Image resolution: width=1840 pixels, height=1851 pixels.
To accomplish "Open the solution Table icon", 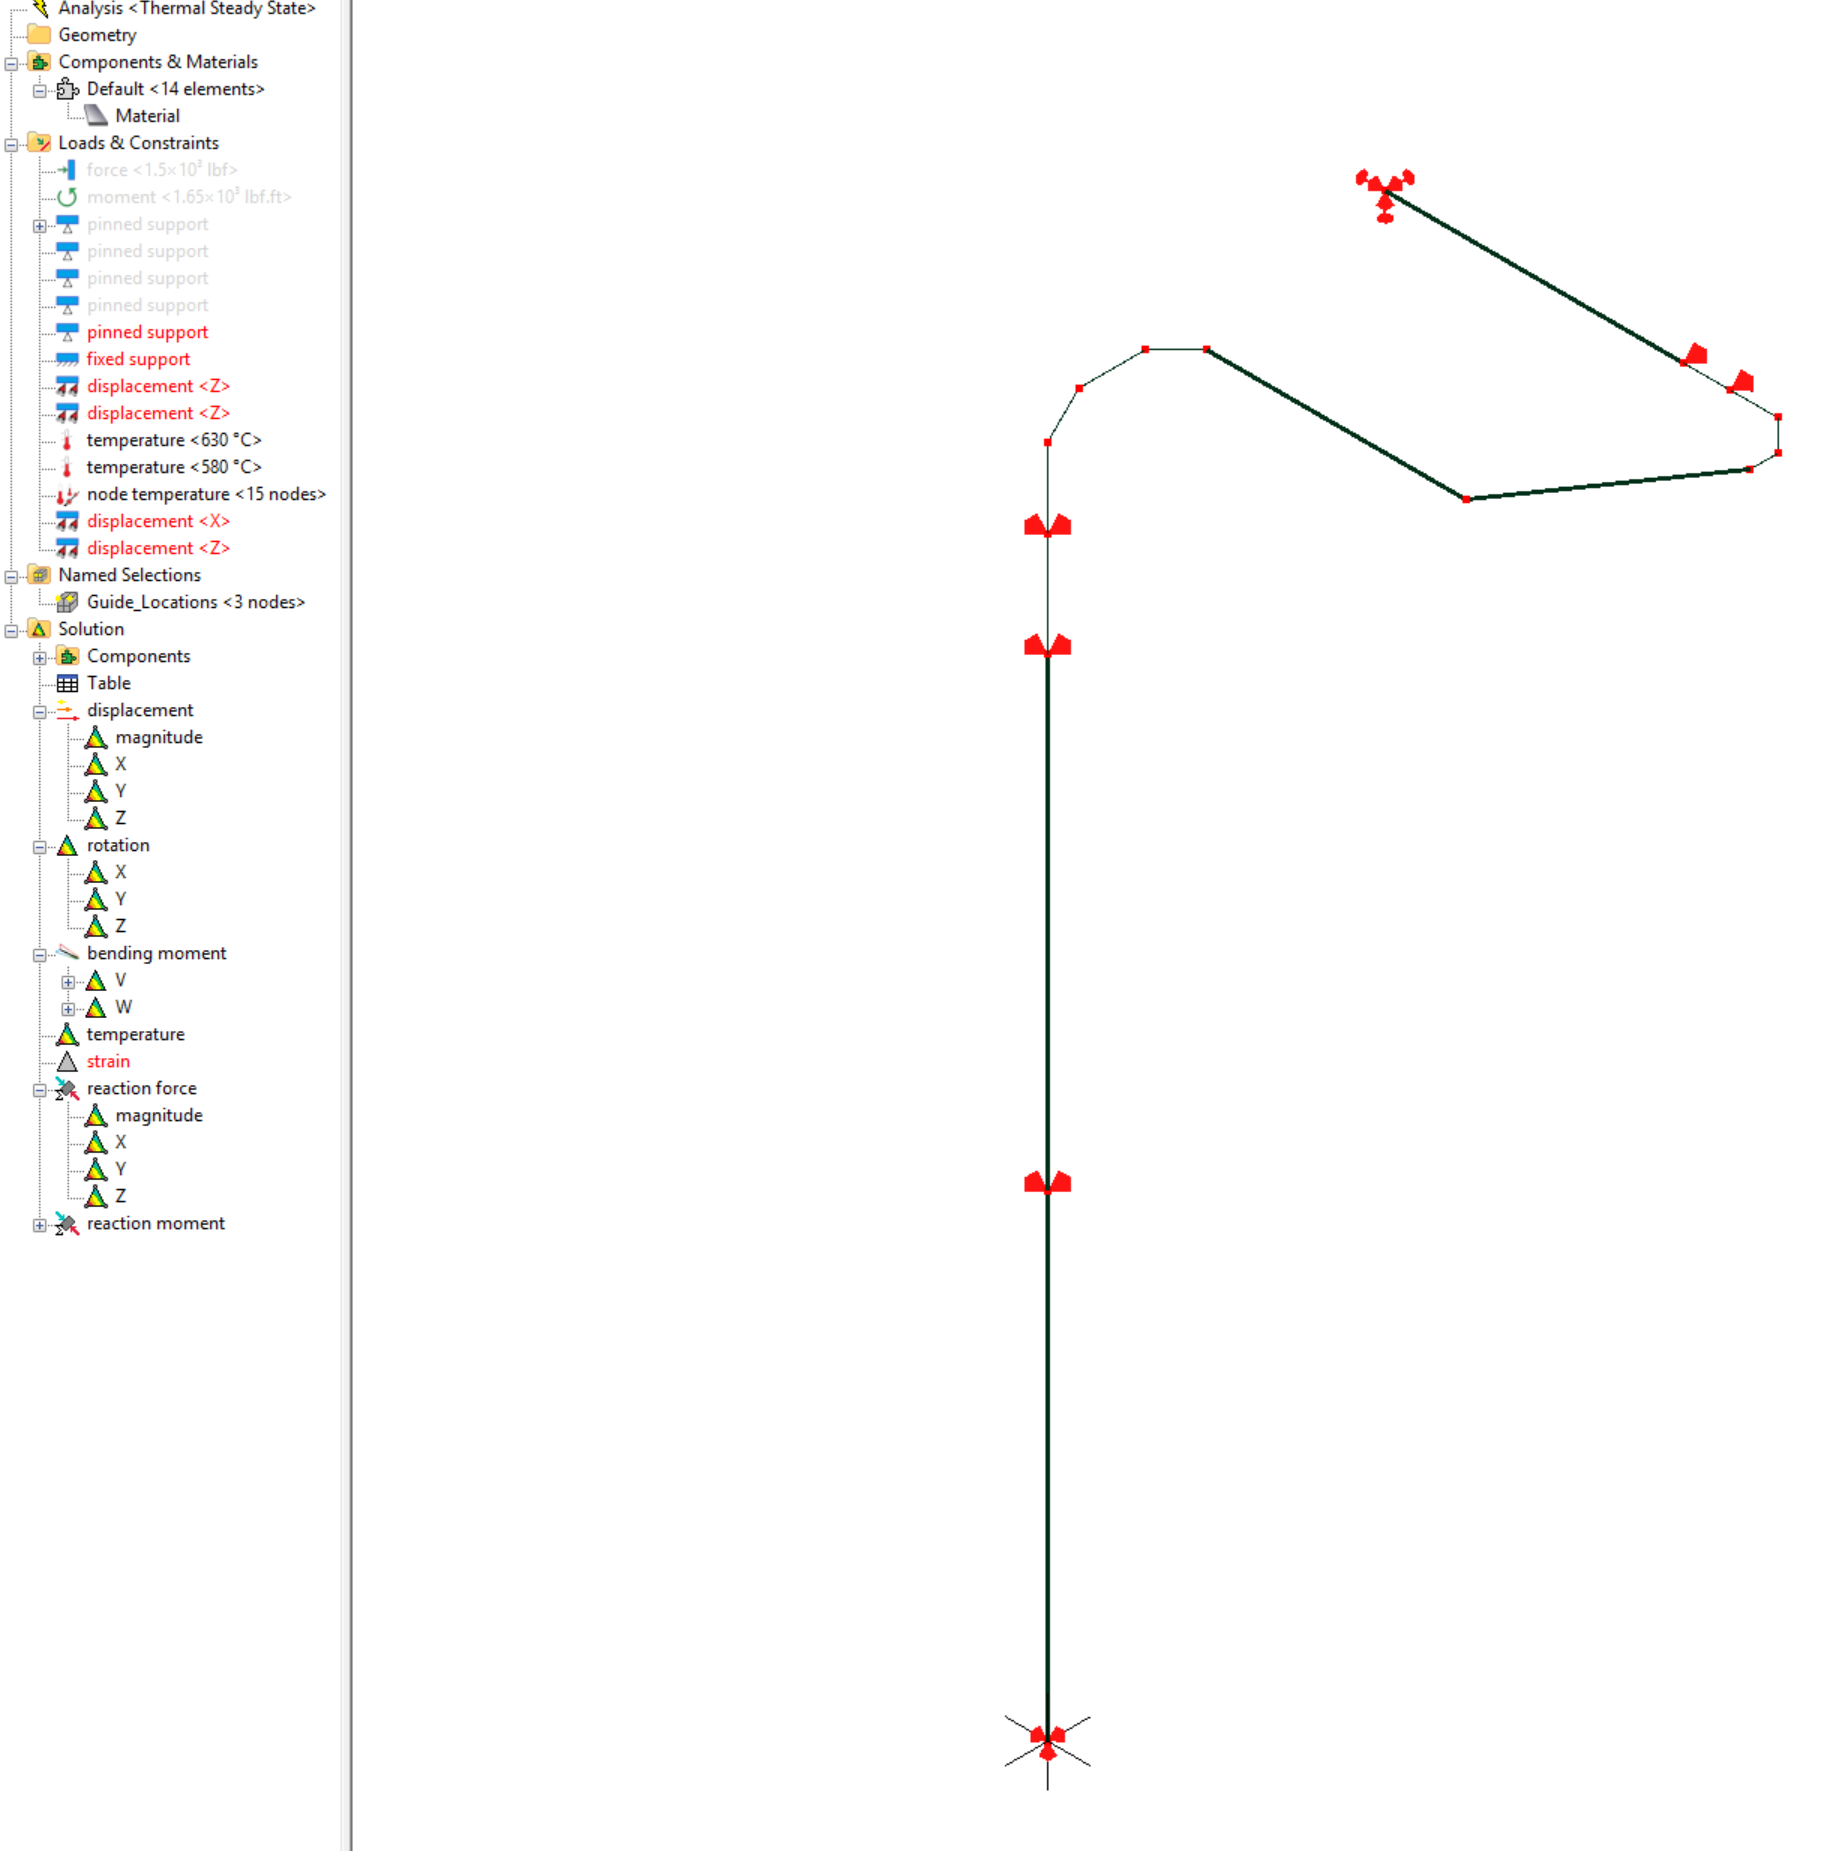I will coord(67,683).
